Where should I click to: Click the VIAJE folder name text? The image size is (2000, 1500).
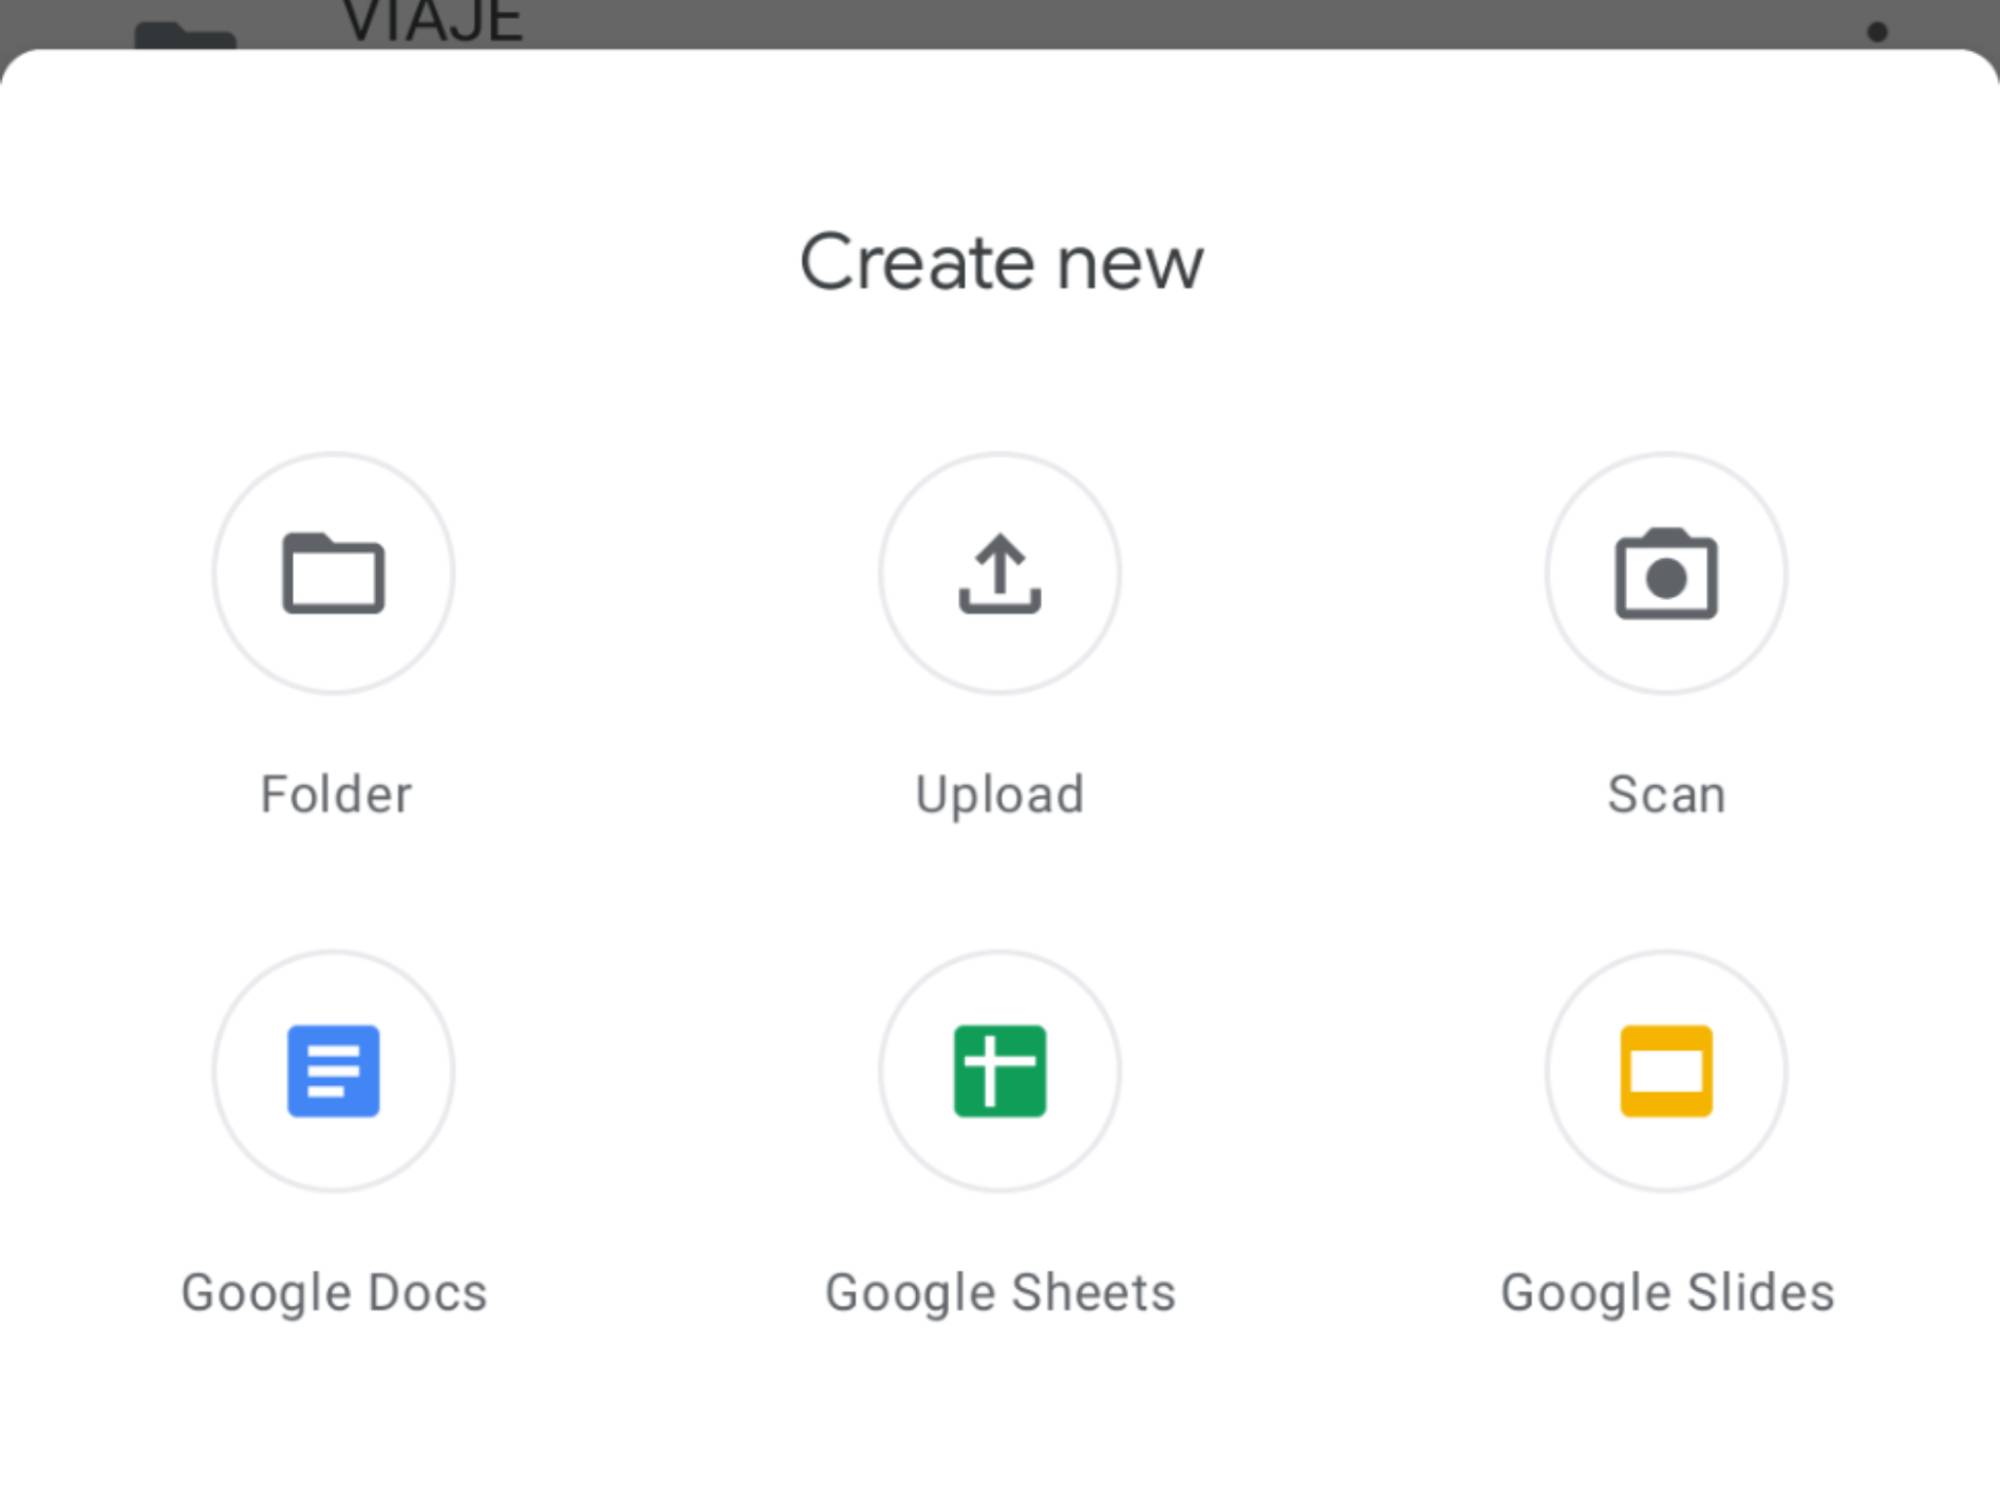pos(433,22)
